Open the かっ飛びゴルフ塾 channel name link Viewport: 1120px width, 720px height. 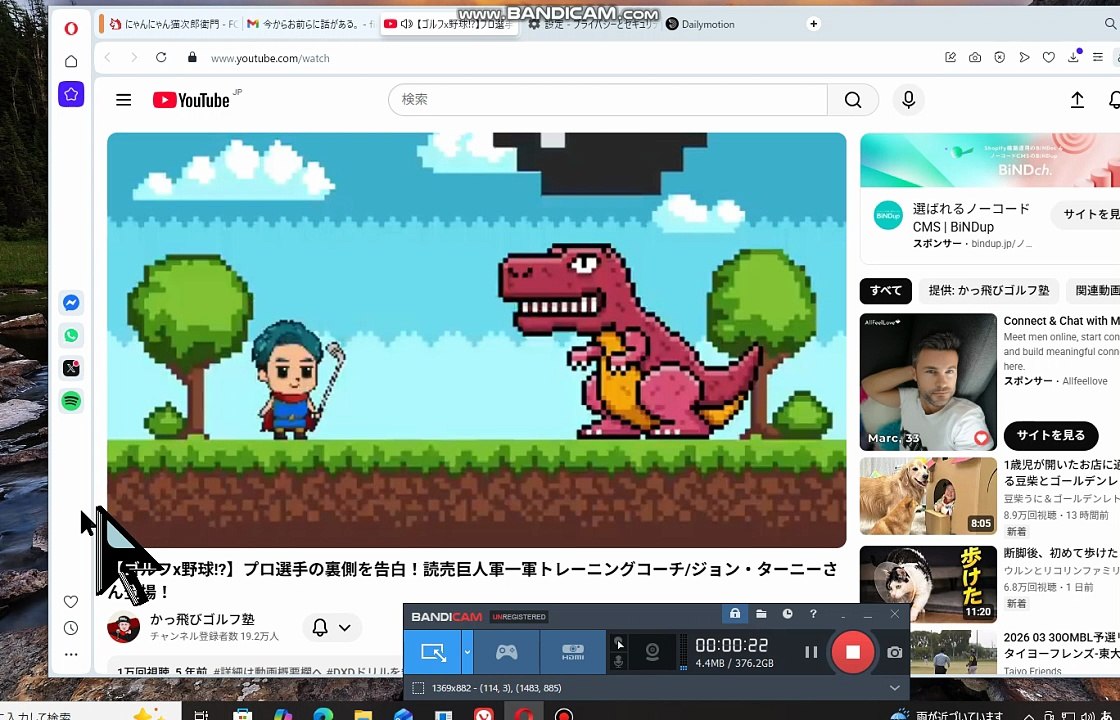[202, 619]
